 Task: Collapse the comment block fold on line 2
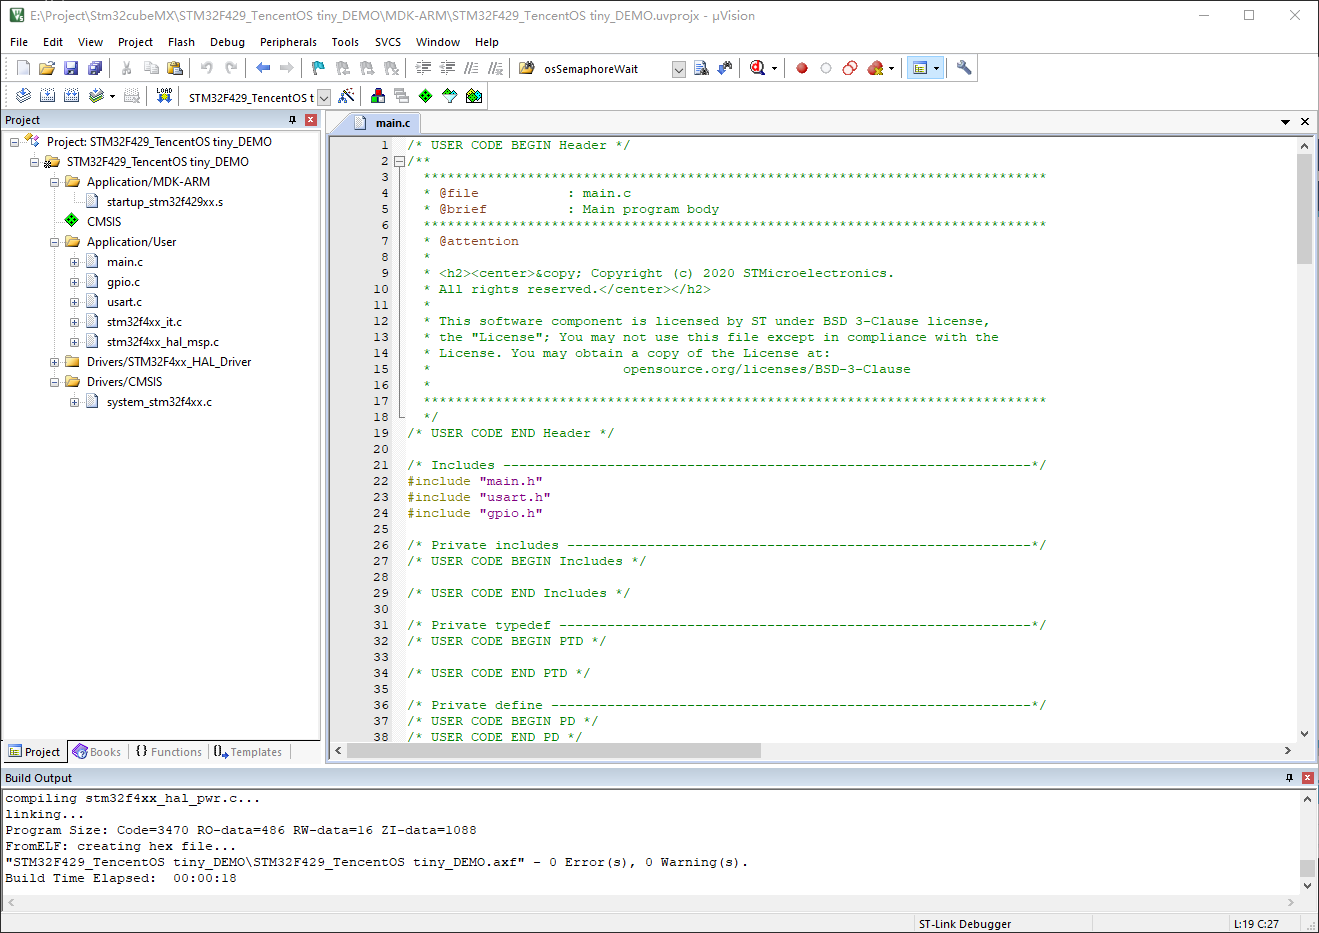(399, 161)
